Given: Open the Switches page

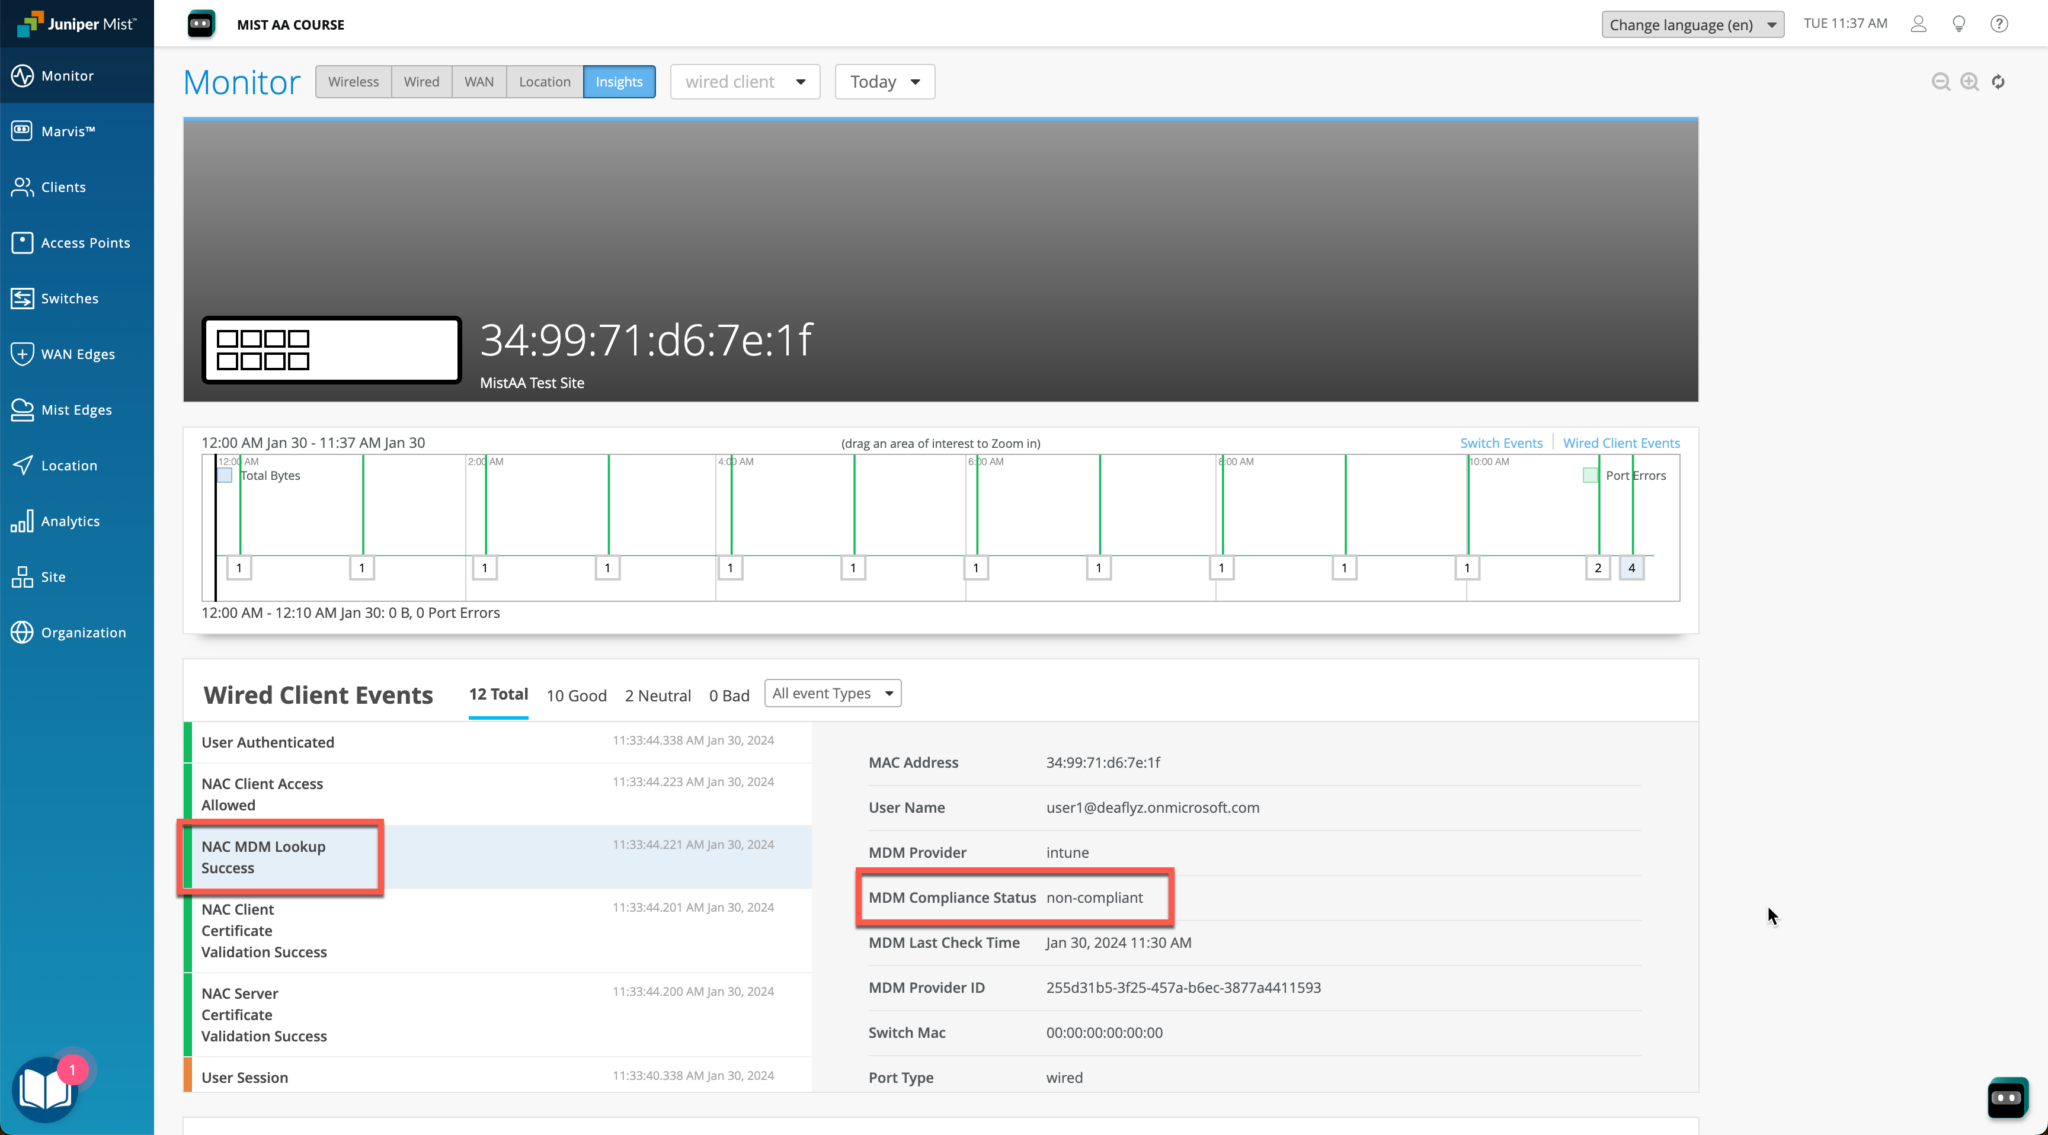Looking at the screenshot, I should (x=70, y=298).
